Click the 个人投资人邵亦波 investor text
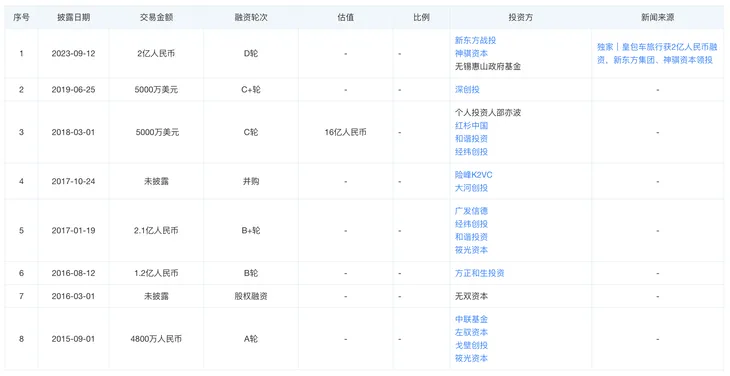 [487, 113]
